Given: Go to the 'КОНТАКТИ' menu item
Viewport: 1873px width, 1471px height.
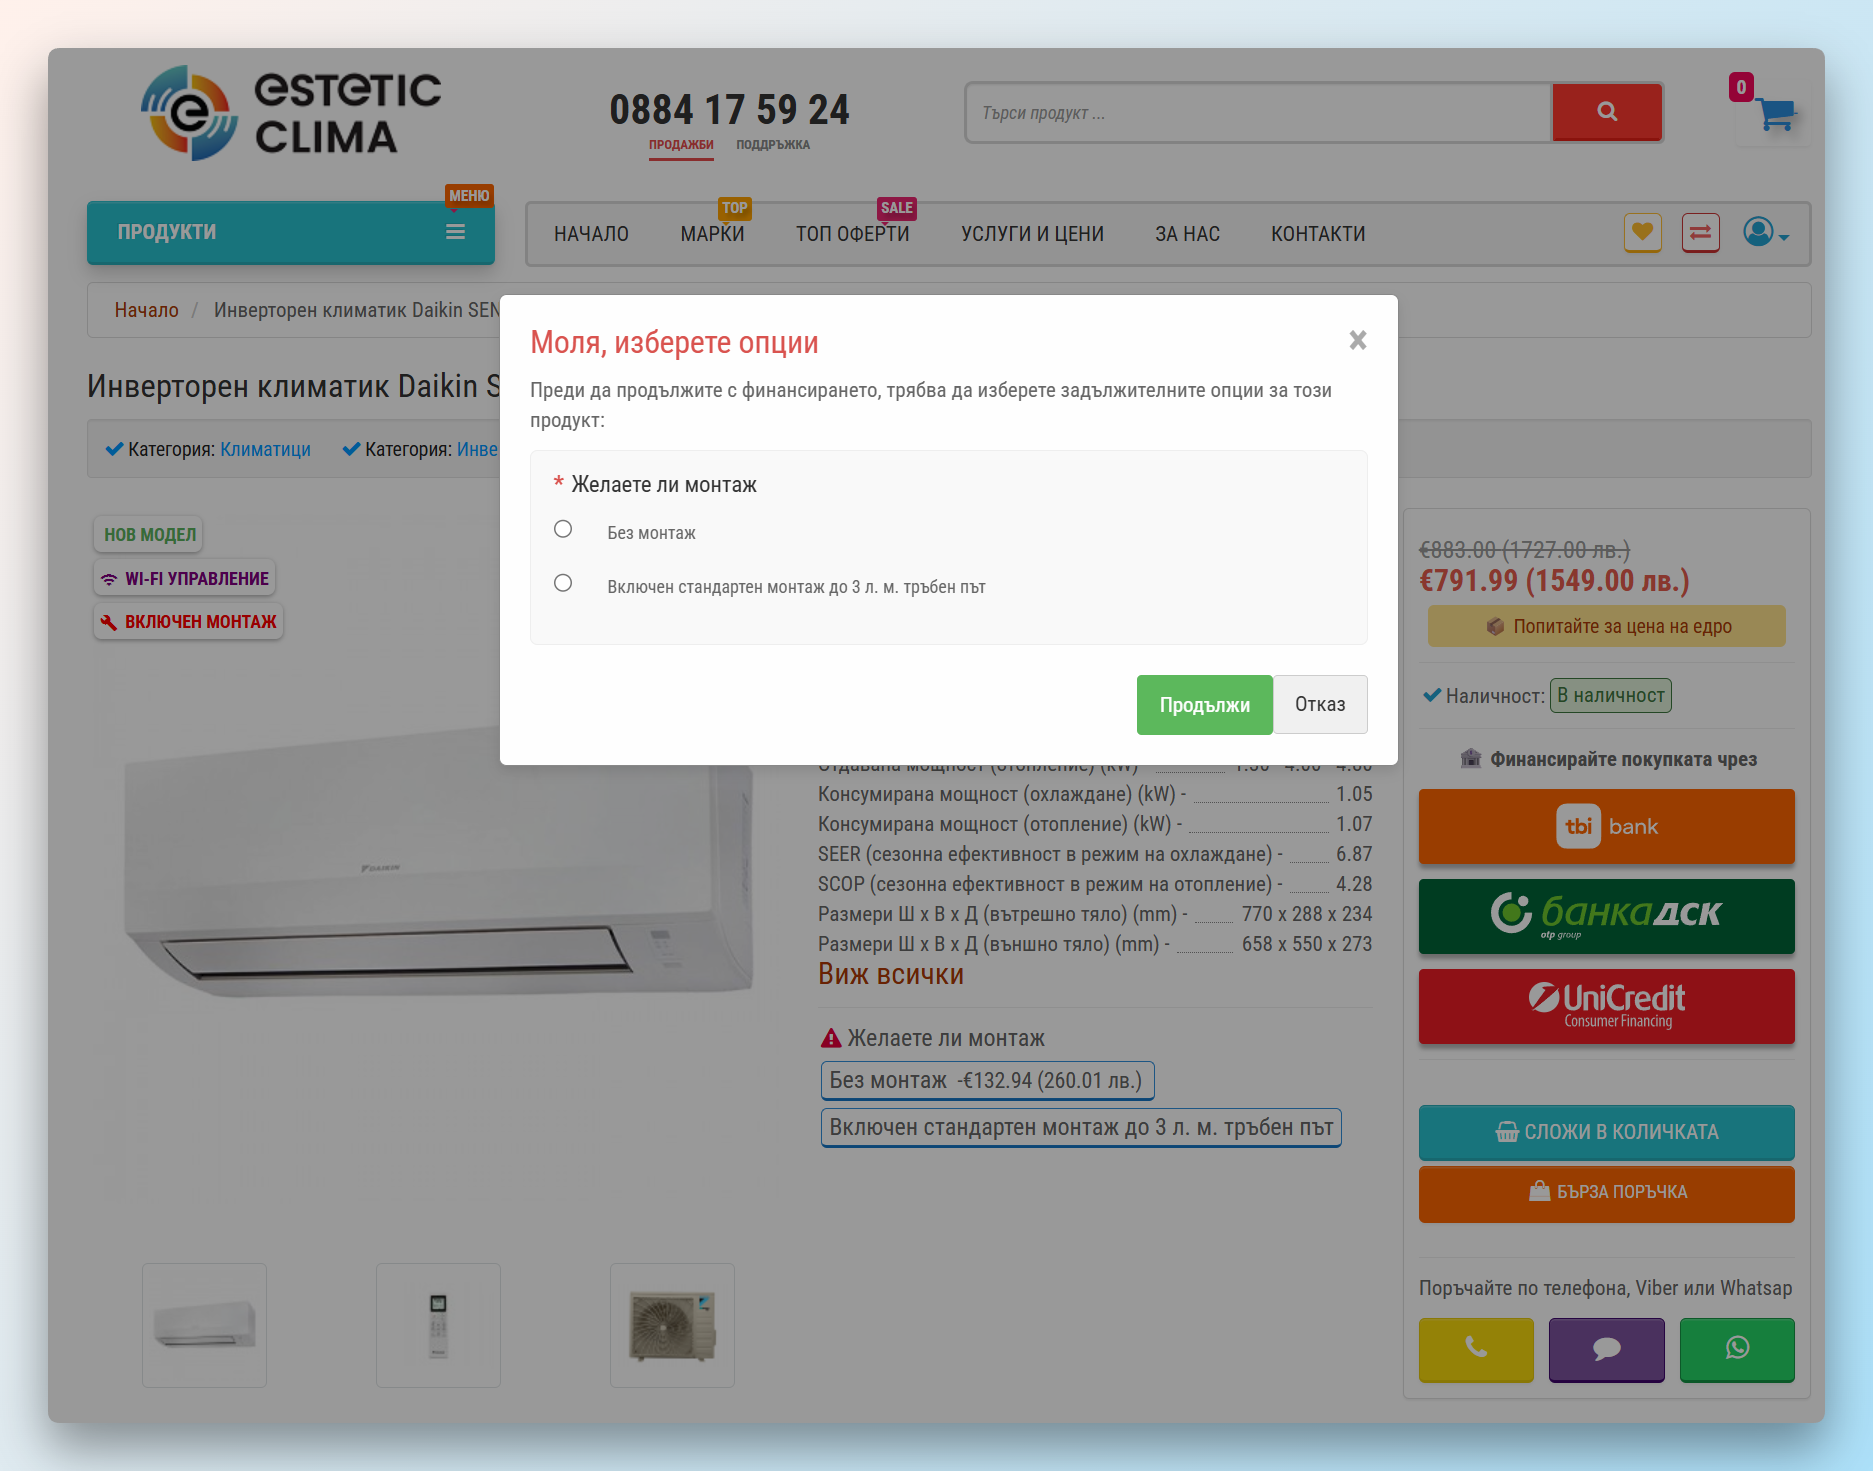Looking at the screenshot, I should click(1317, 234).
